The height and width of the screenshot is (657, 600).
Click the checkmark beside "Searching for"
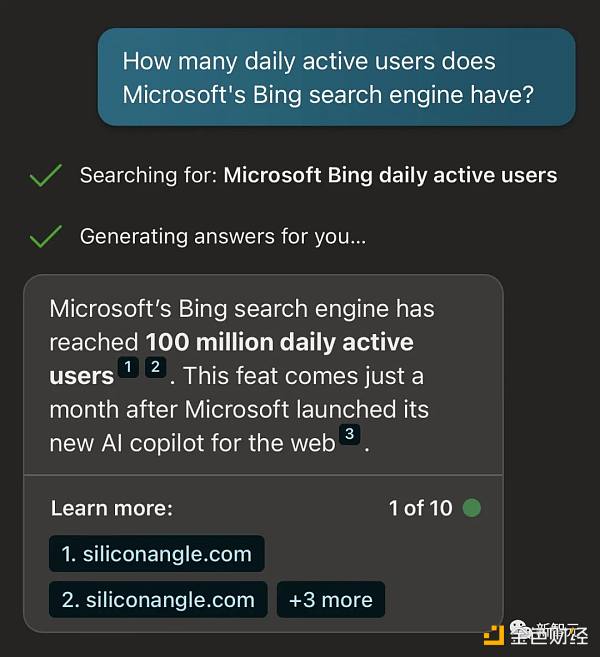46,177
